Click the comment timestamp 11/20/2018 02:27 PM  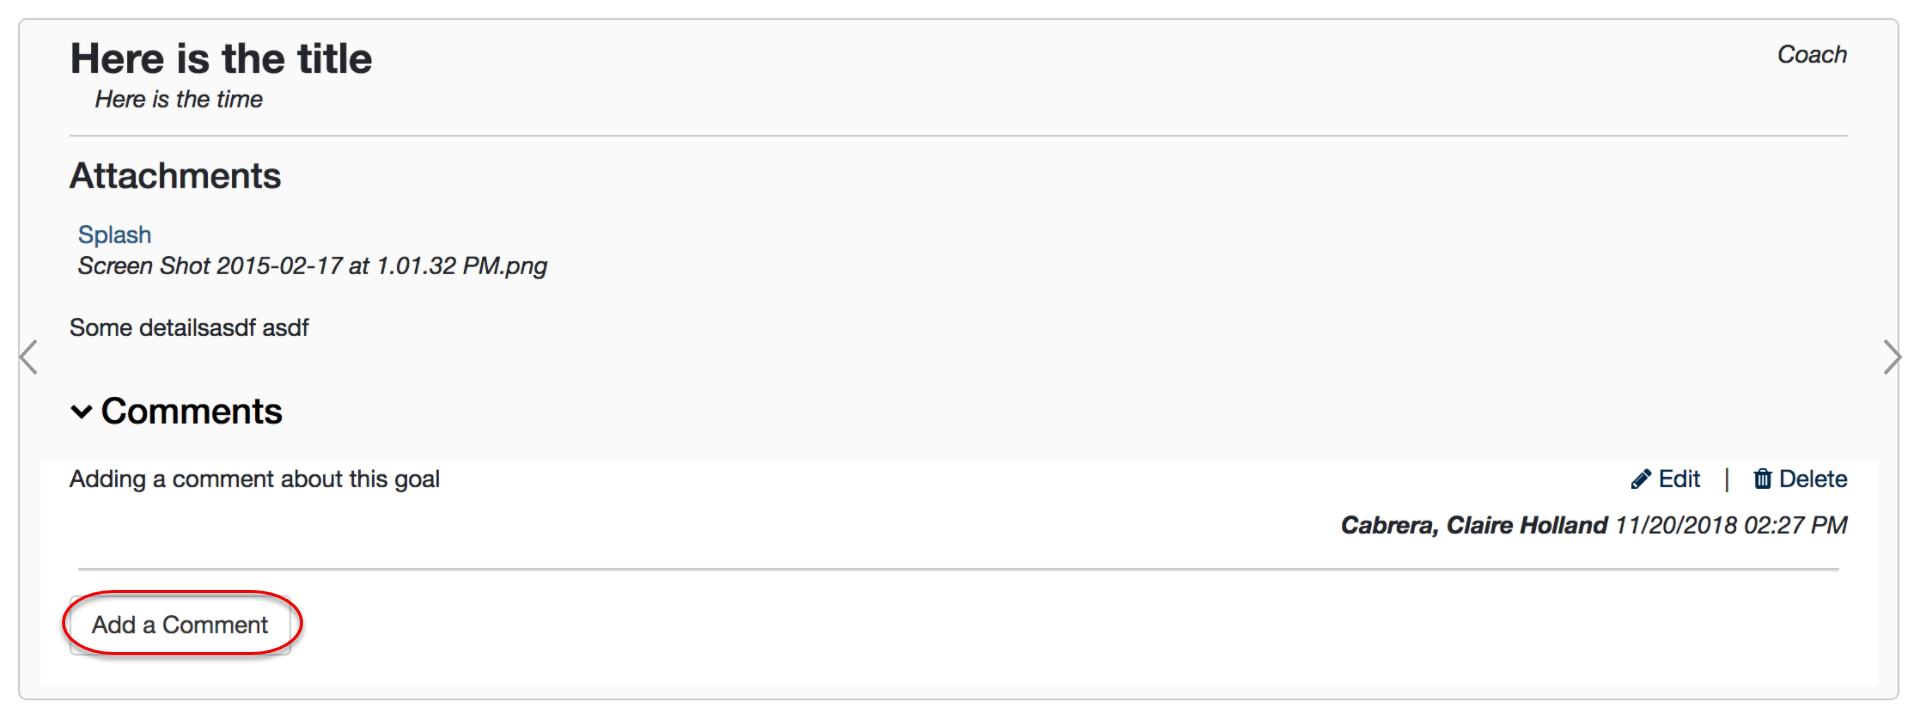point(1731,526)
